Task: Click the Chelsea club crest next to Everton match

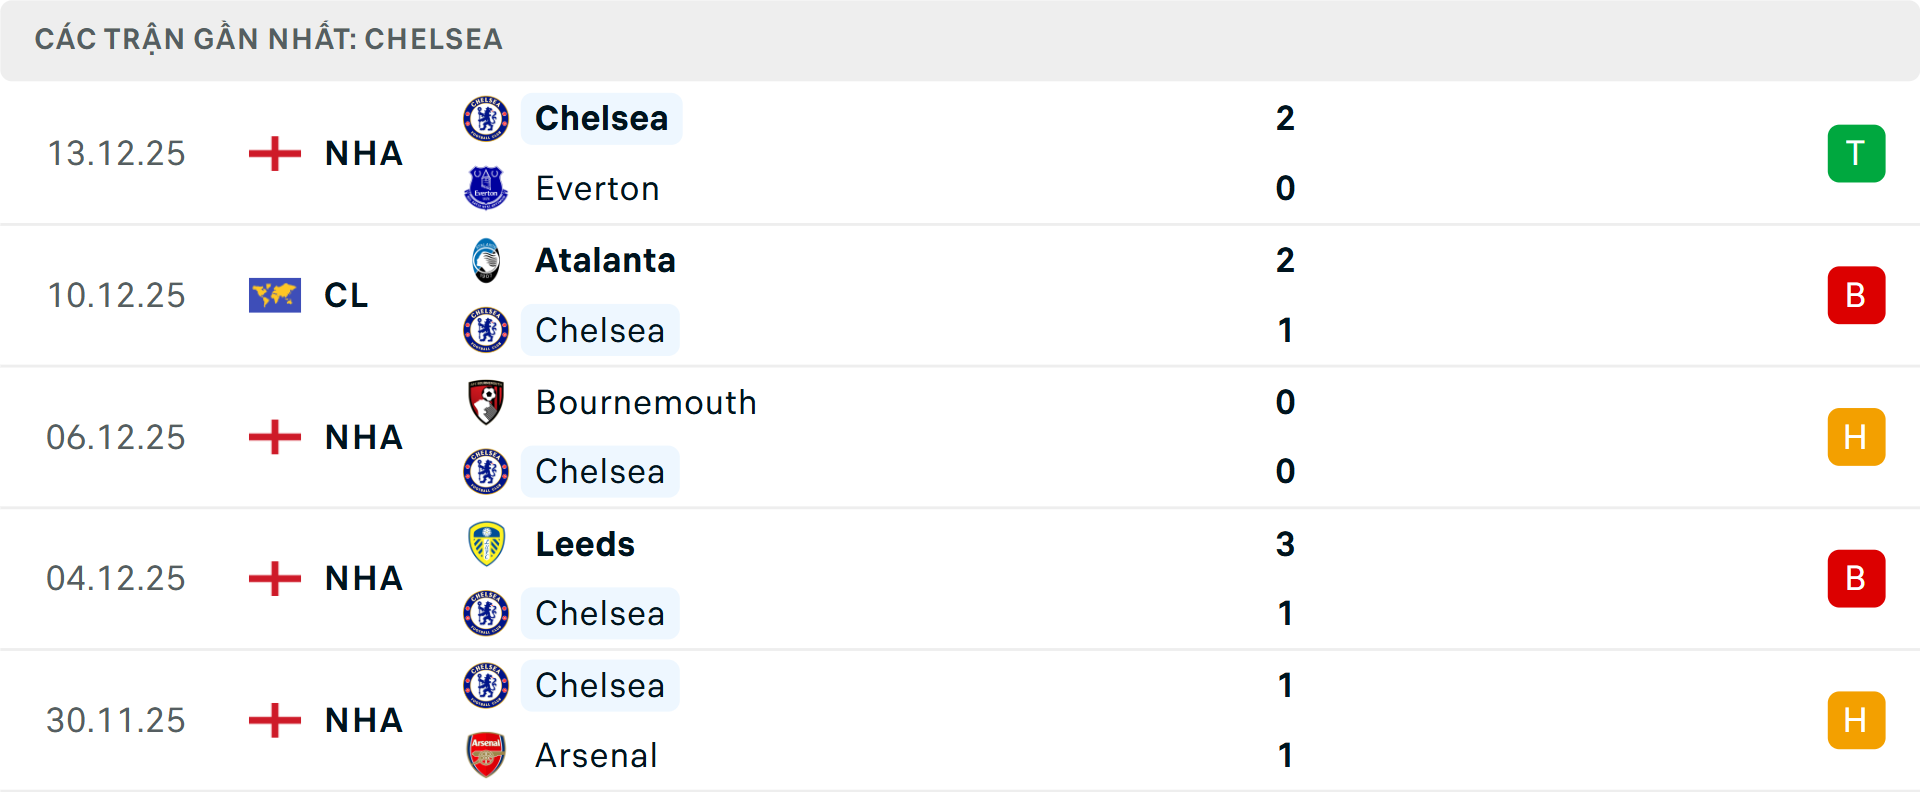Action: click(x=487, y=118)
